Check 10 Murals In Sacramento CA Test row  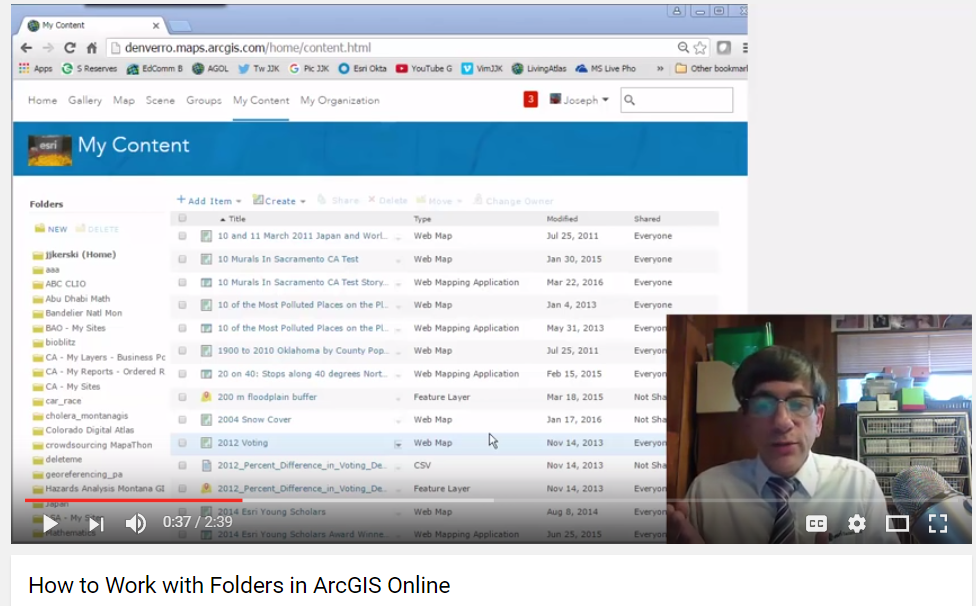[182, 259]
